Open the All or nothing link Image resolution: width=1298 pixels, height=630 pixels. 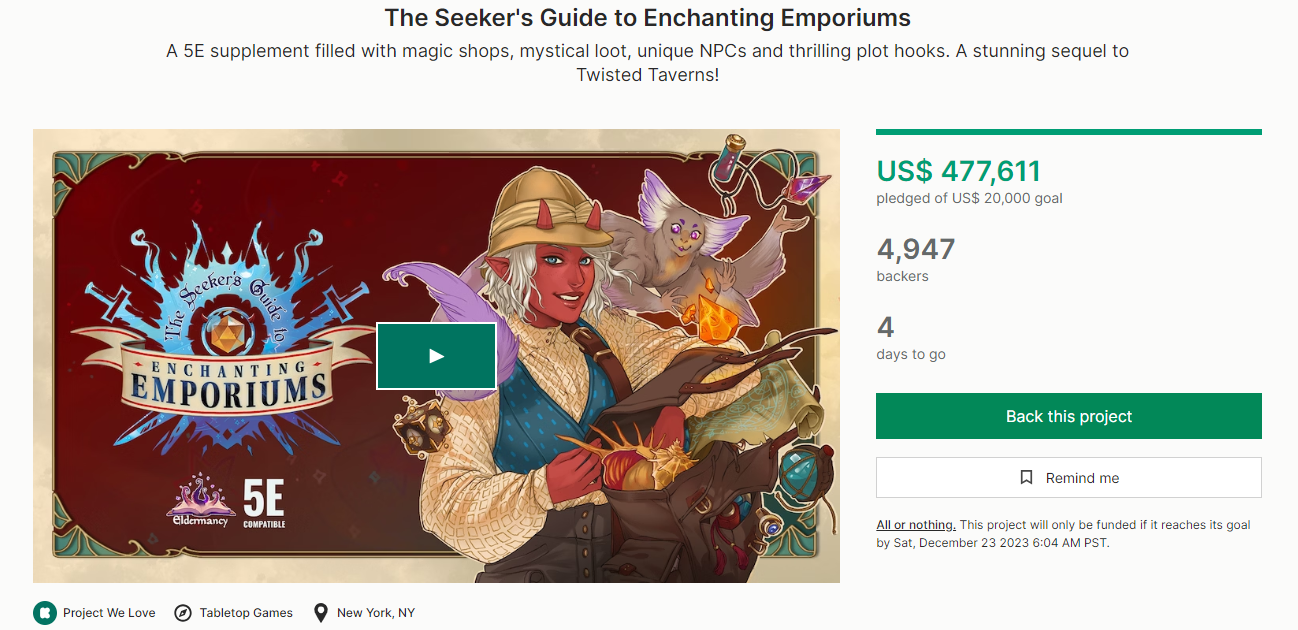(915, 525)
